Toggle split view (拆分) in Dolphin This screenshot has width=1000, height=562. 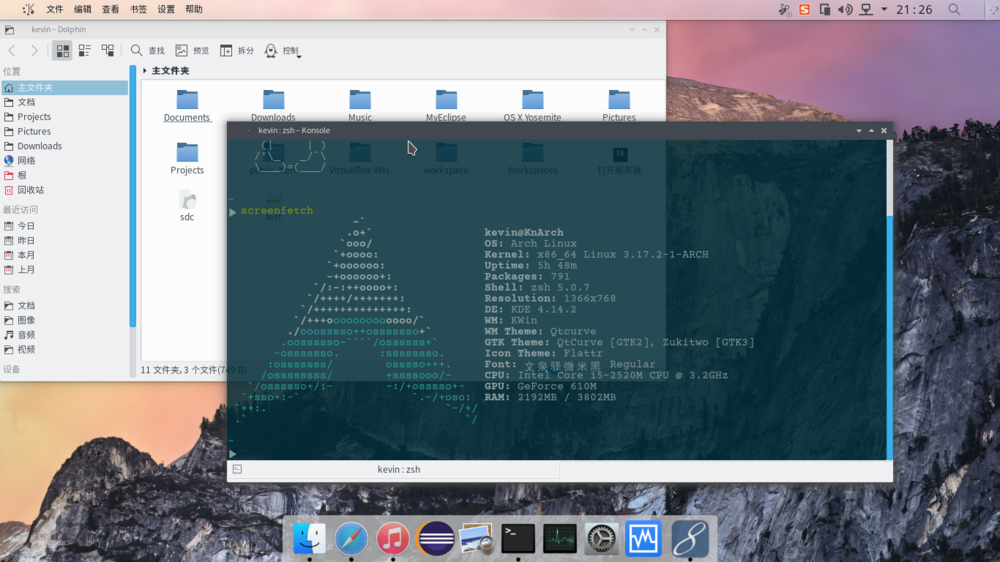pyautogui.click(x=237, y=50)
